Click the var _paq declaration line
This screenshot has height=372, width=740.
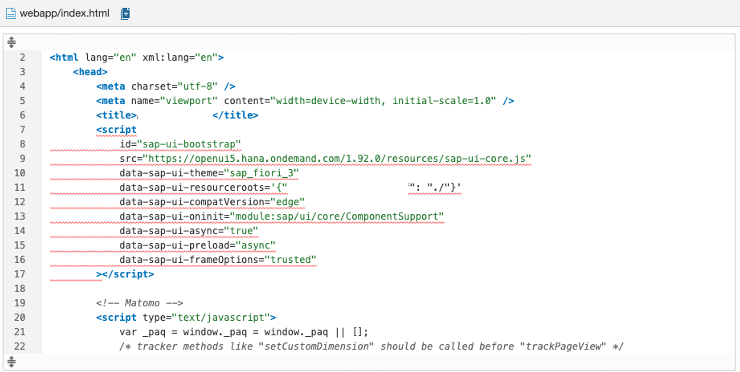tap(244, 331)
